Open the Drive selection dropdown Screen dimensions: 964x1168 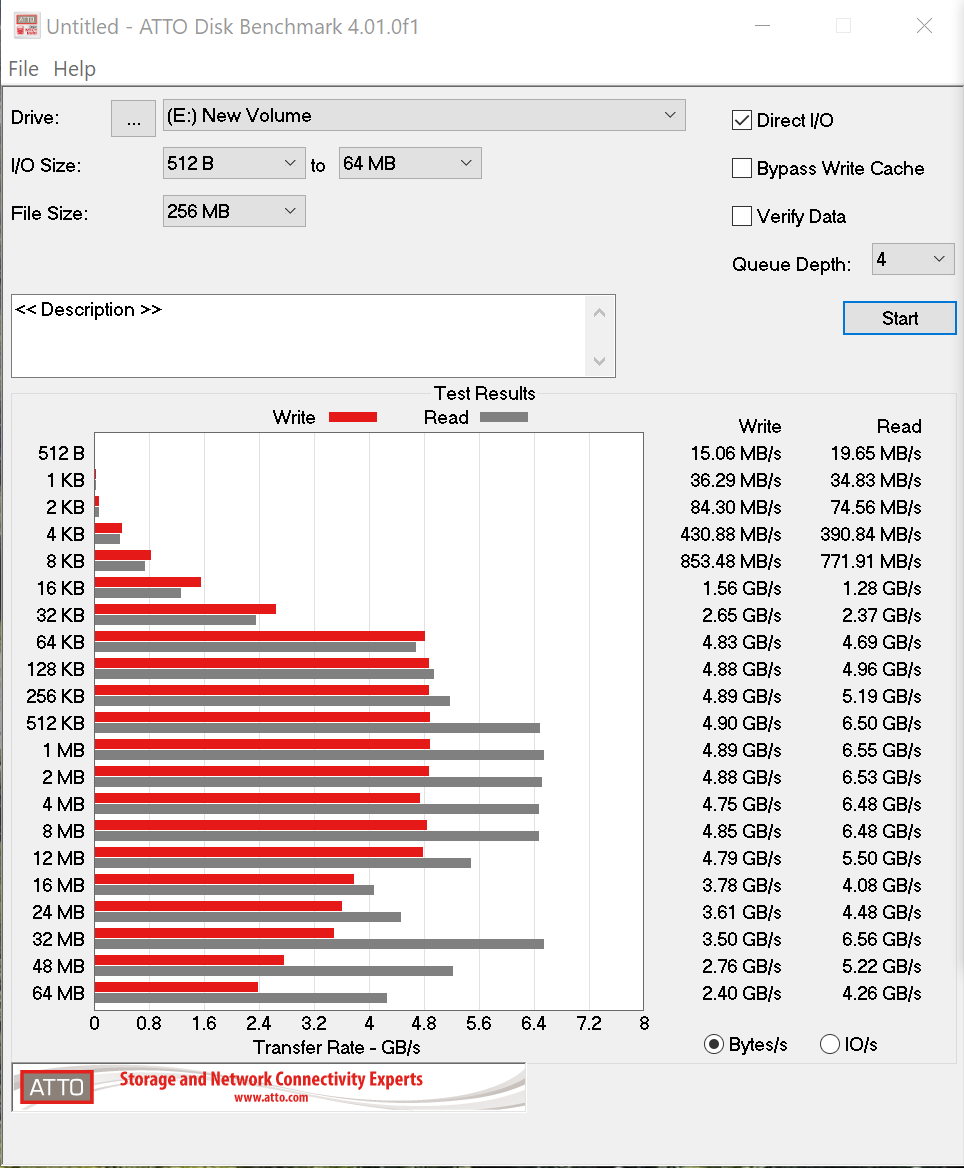[424, 116]
